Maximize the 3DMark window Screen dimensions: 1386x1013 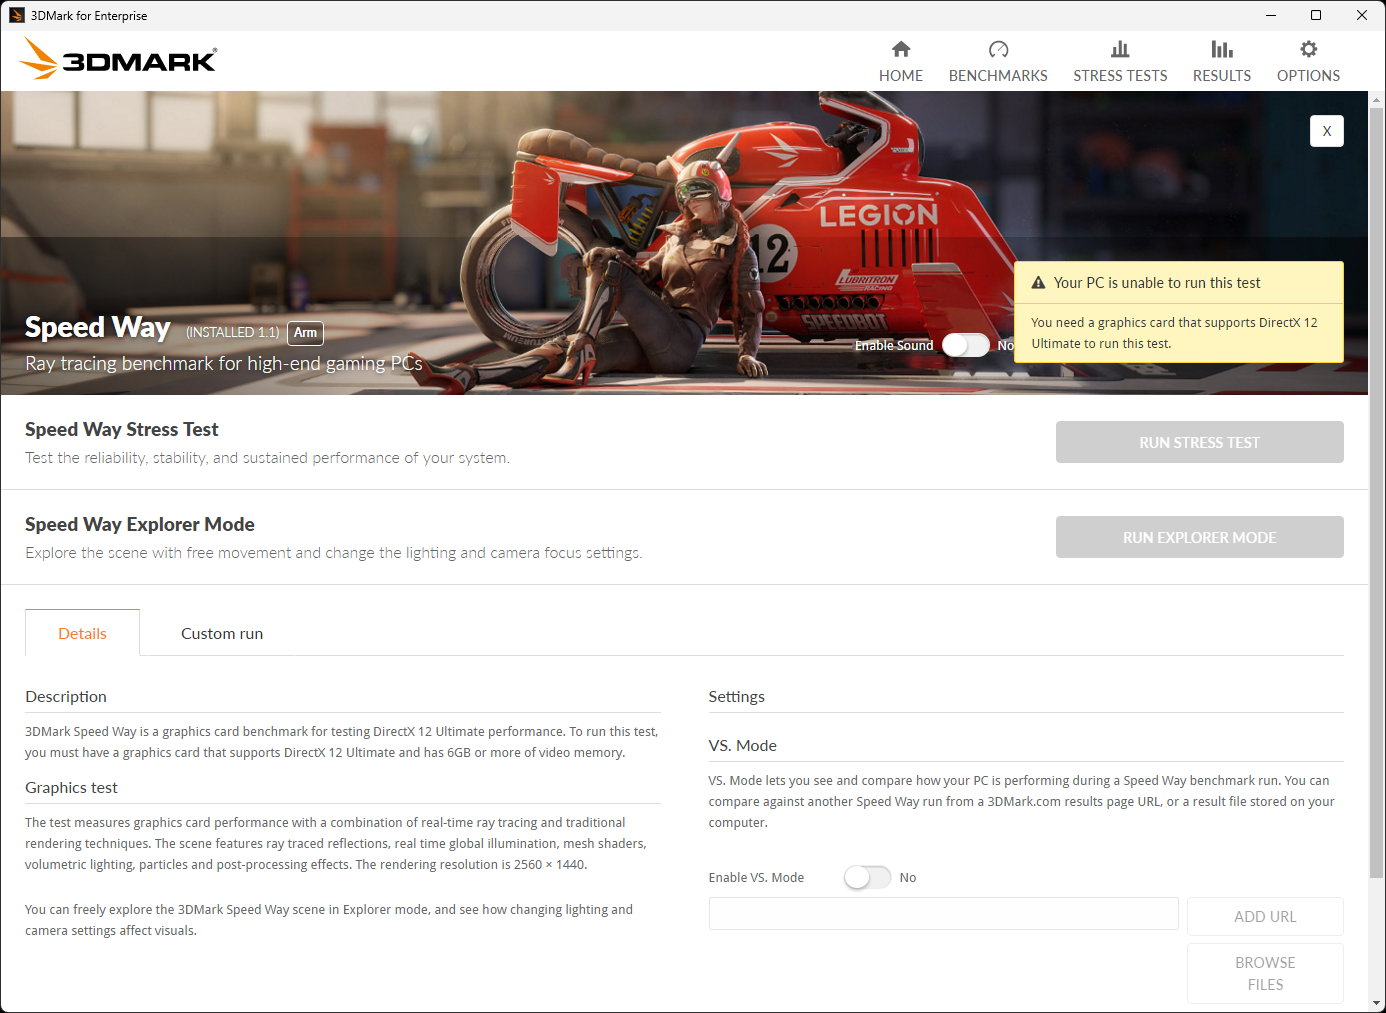coord(1316,15)
